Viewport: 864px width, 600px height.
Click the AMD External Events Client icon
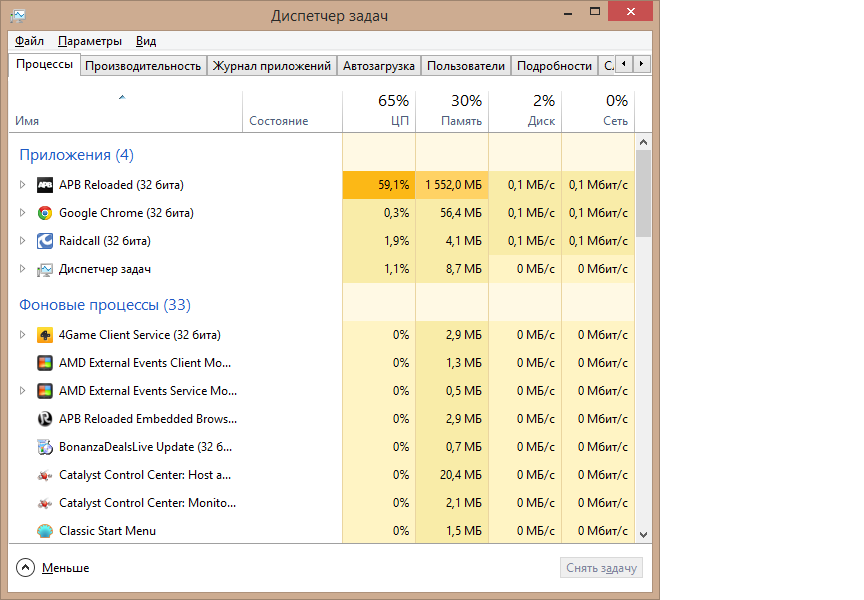click(x=45, y=363)
